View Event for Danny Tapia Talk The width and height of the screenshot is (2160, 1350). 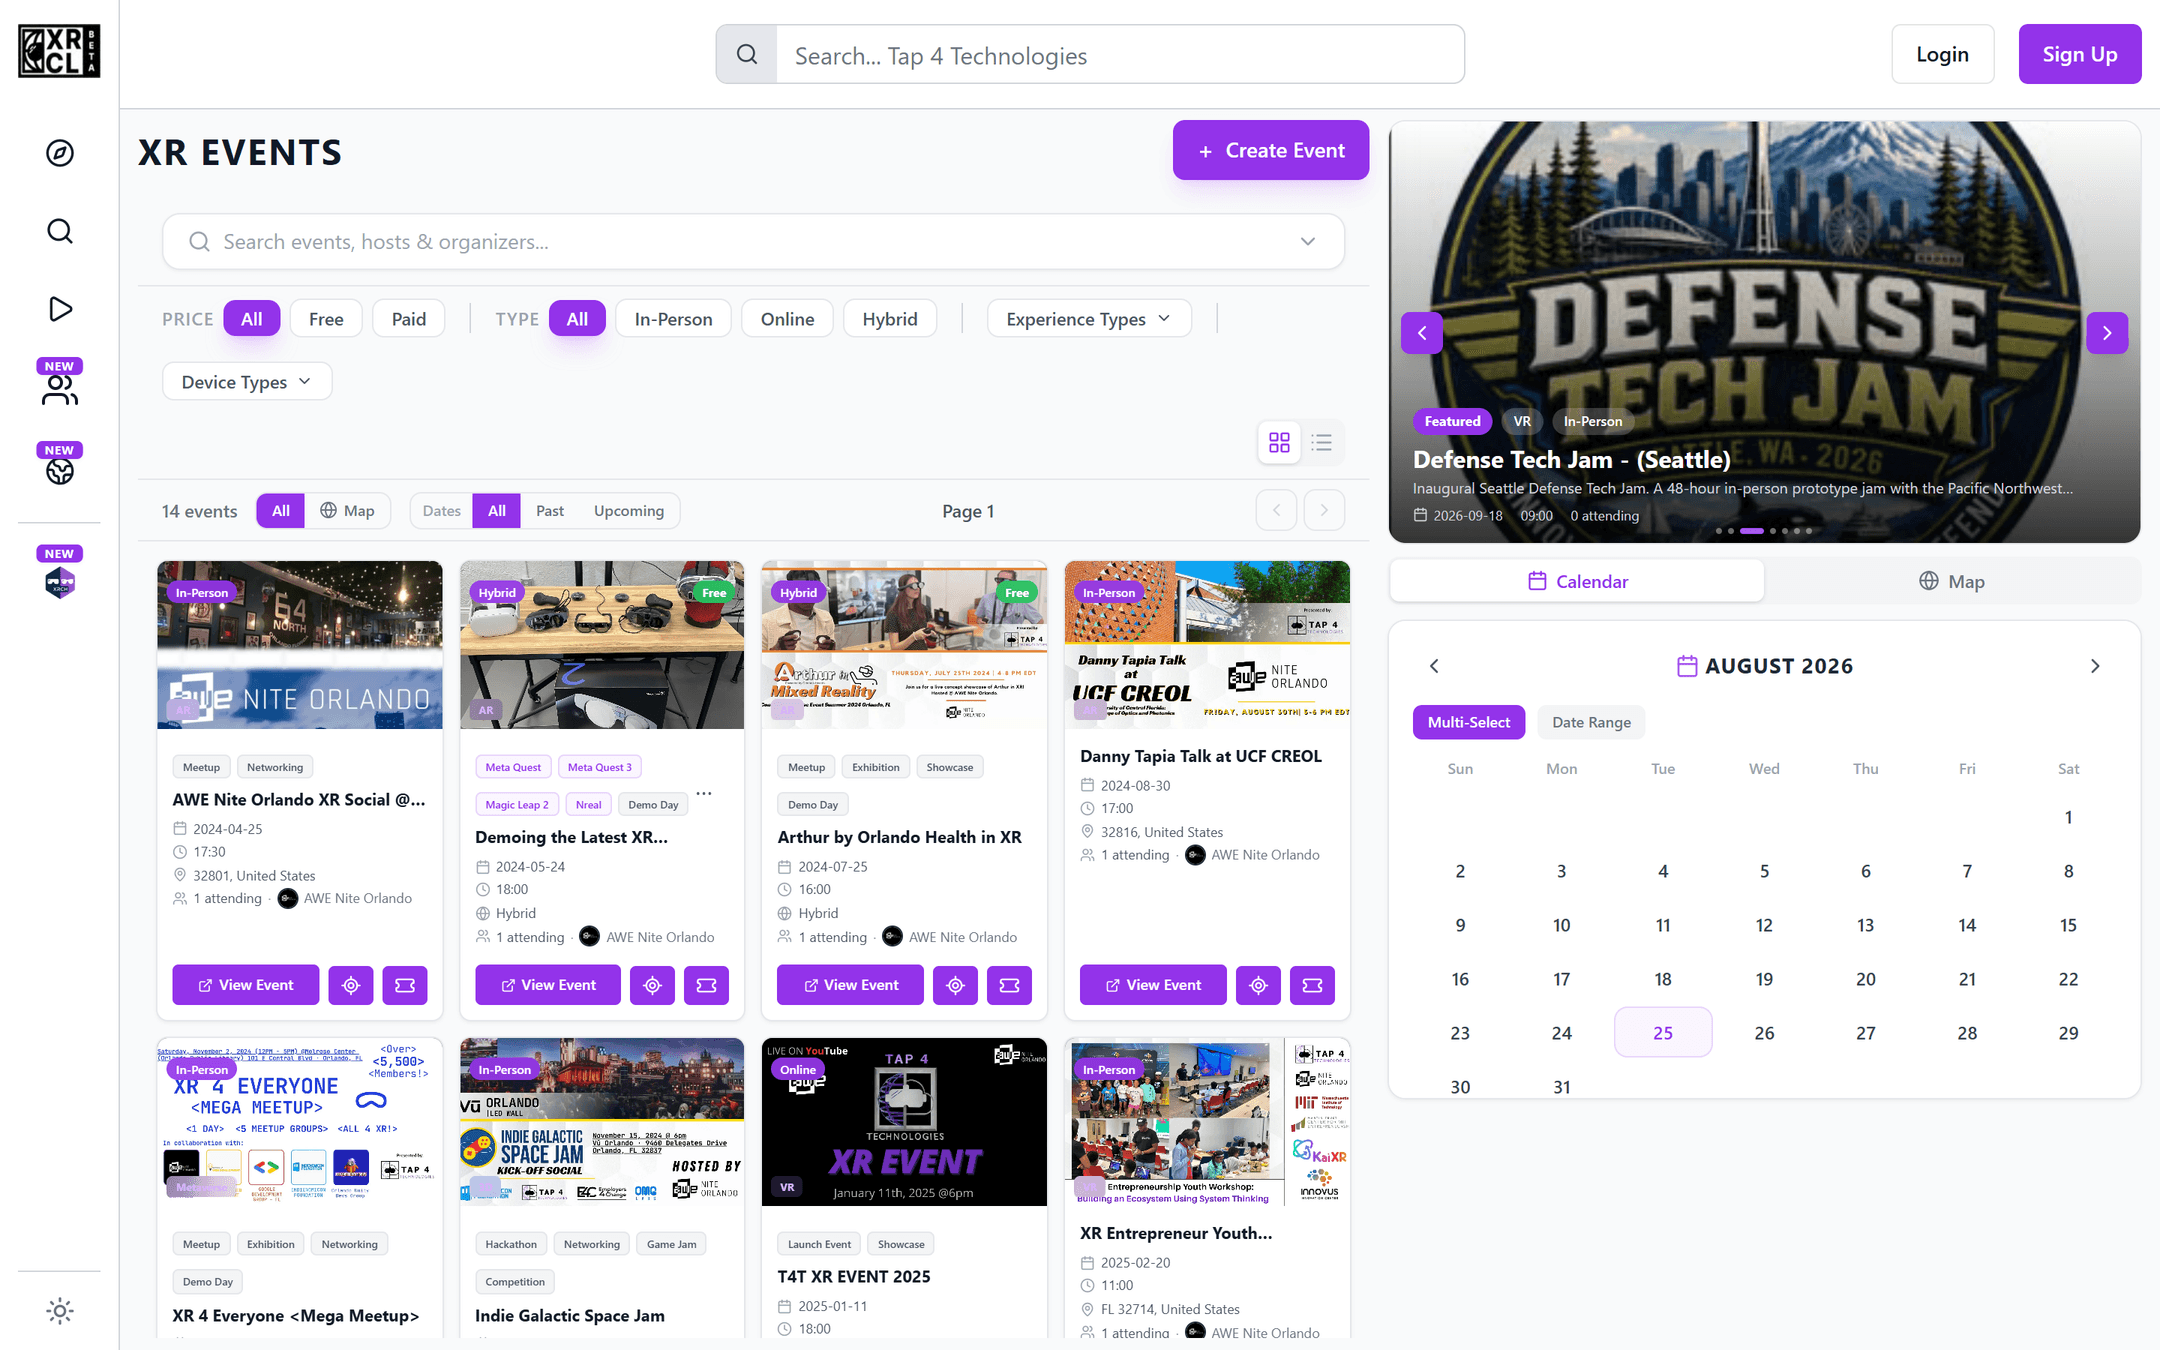tap(1153, 985)
